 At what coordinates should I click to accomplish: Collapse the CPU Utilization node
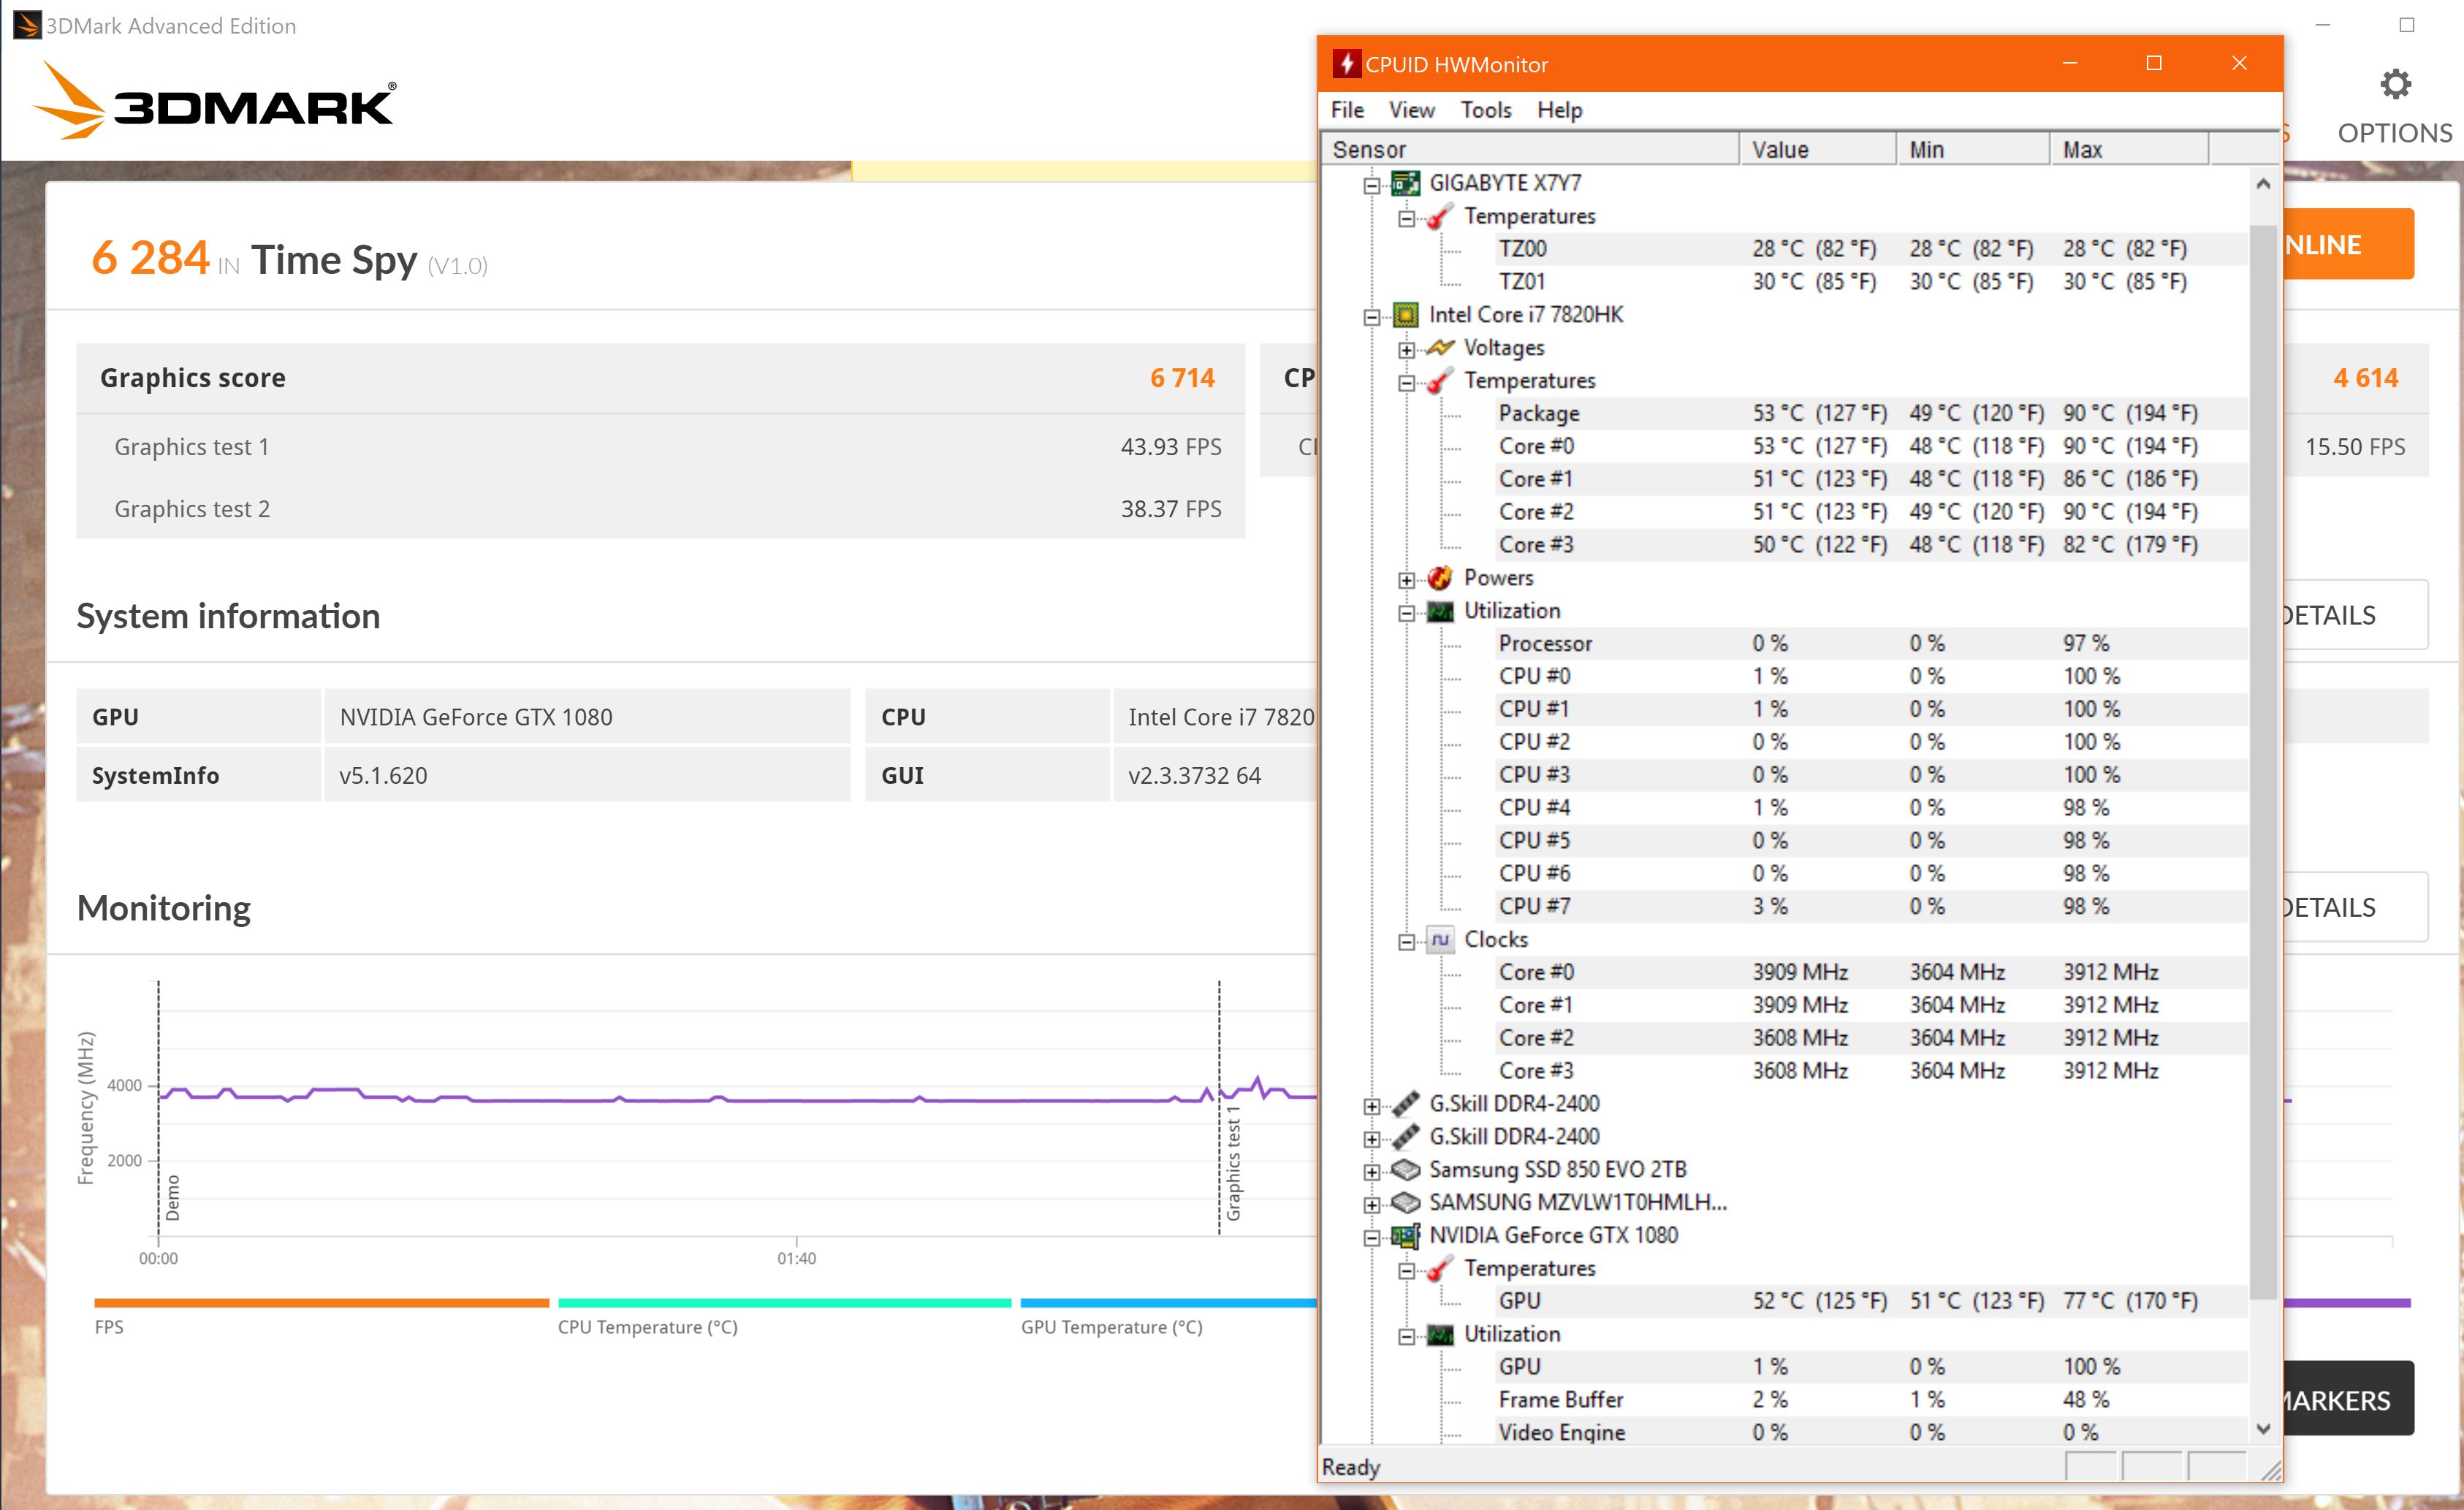(1406, 613)
